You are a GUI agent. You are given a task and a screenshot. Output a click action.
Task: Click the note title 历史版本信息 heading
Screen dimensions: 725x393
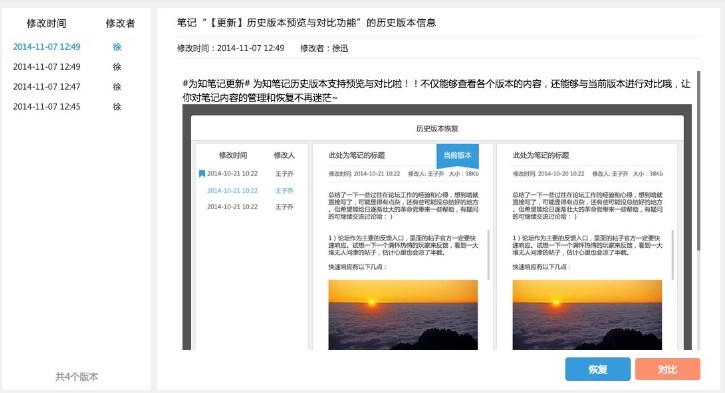[x=306, y=23]
